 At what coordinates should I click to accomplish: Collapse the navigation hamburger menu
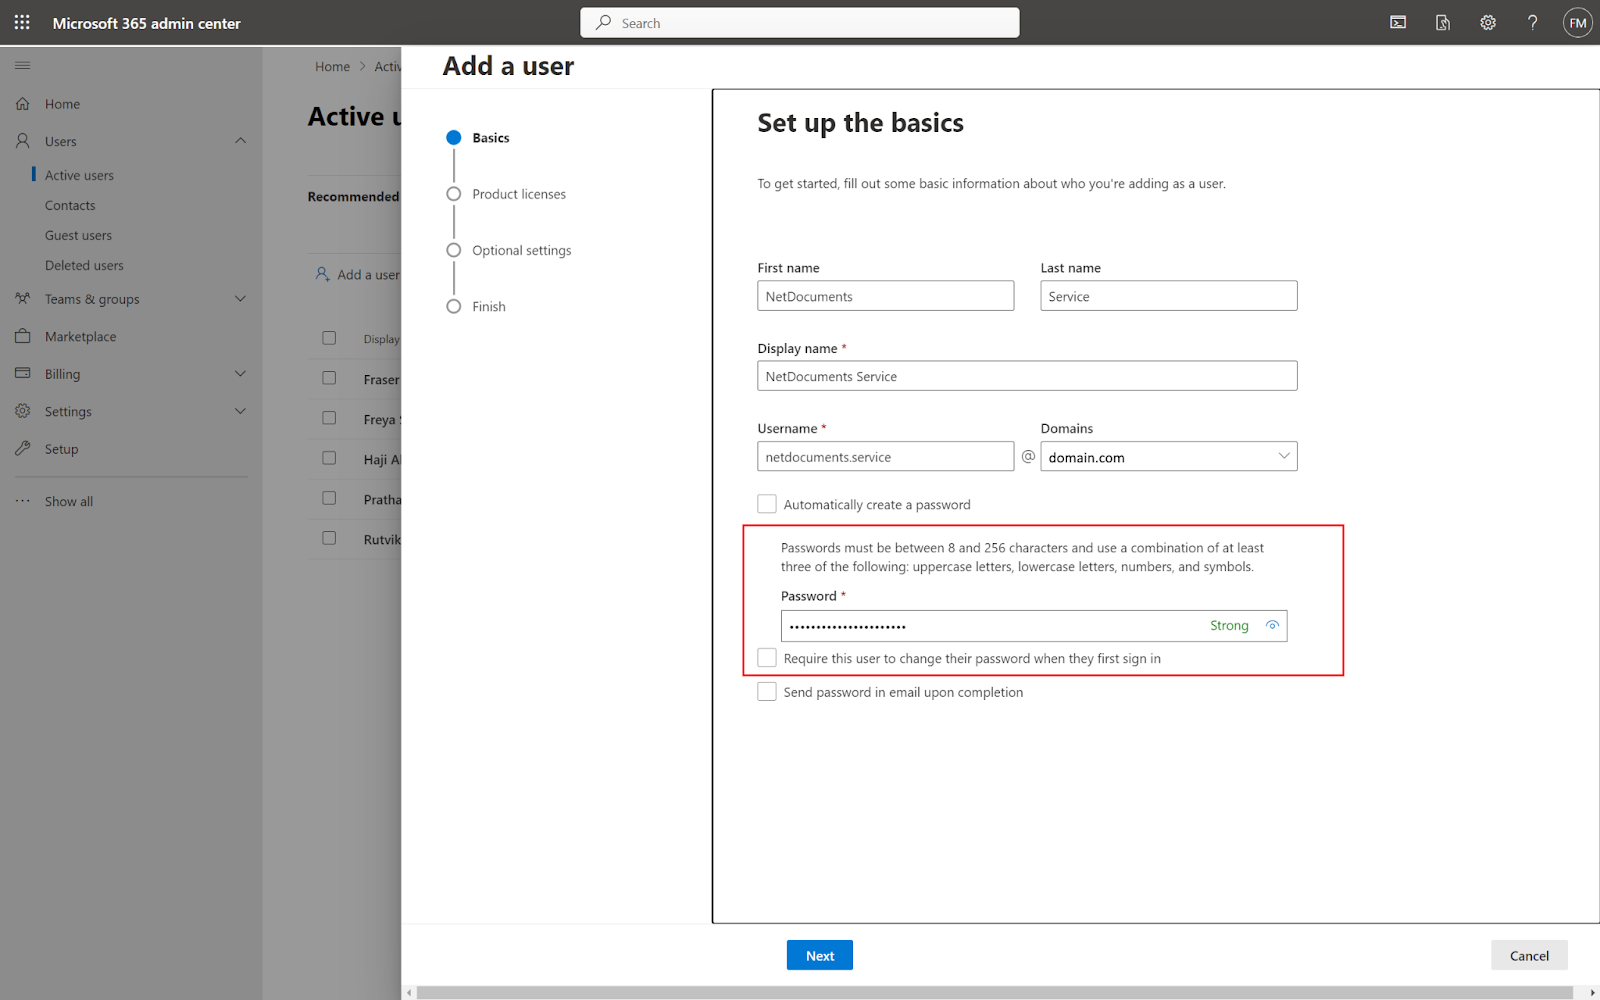tap(22, 65)
